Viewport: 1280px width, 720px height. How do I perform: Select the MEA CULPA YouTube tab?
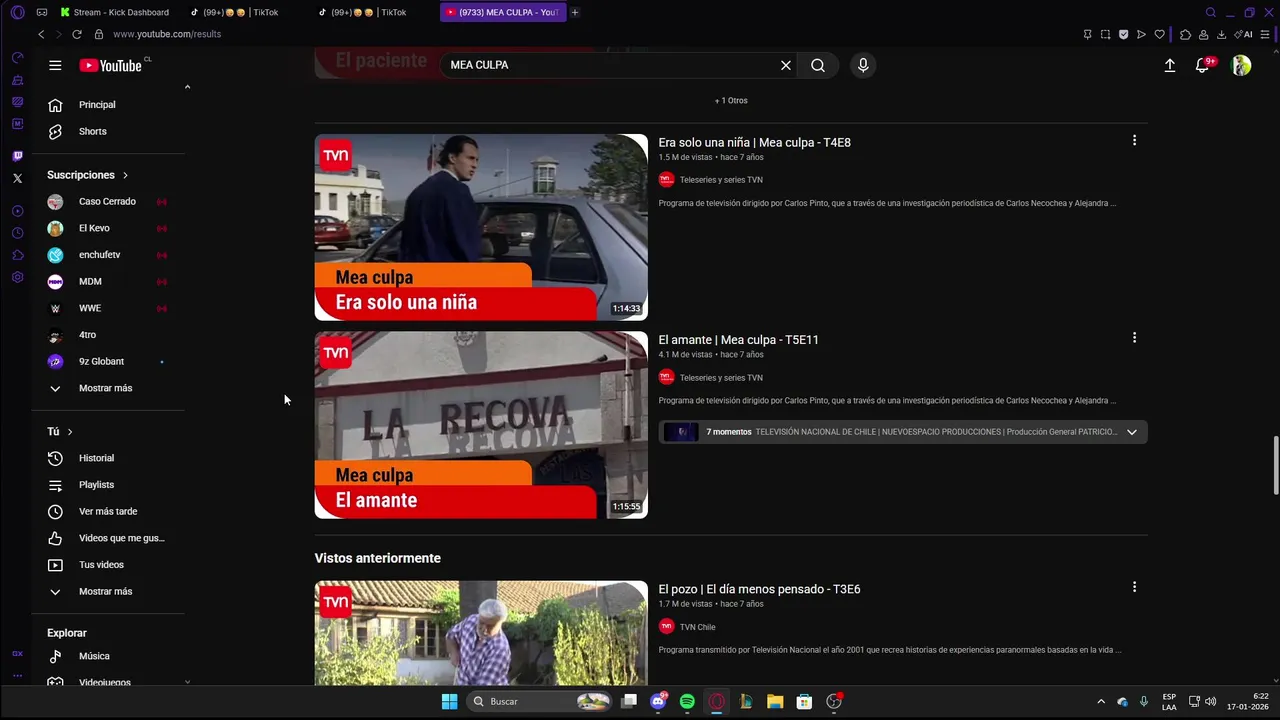502,12
